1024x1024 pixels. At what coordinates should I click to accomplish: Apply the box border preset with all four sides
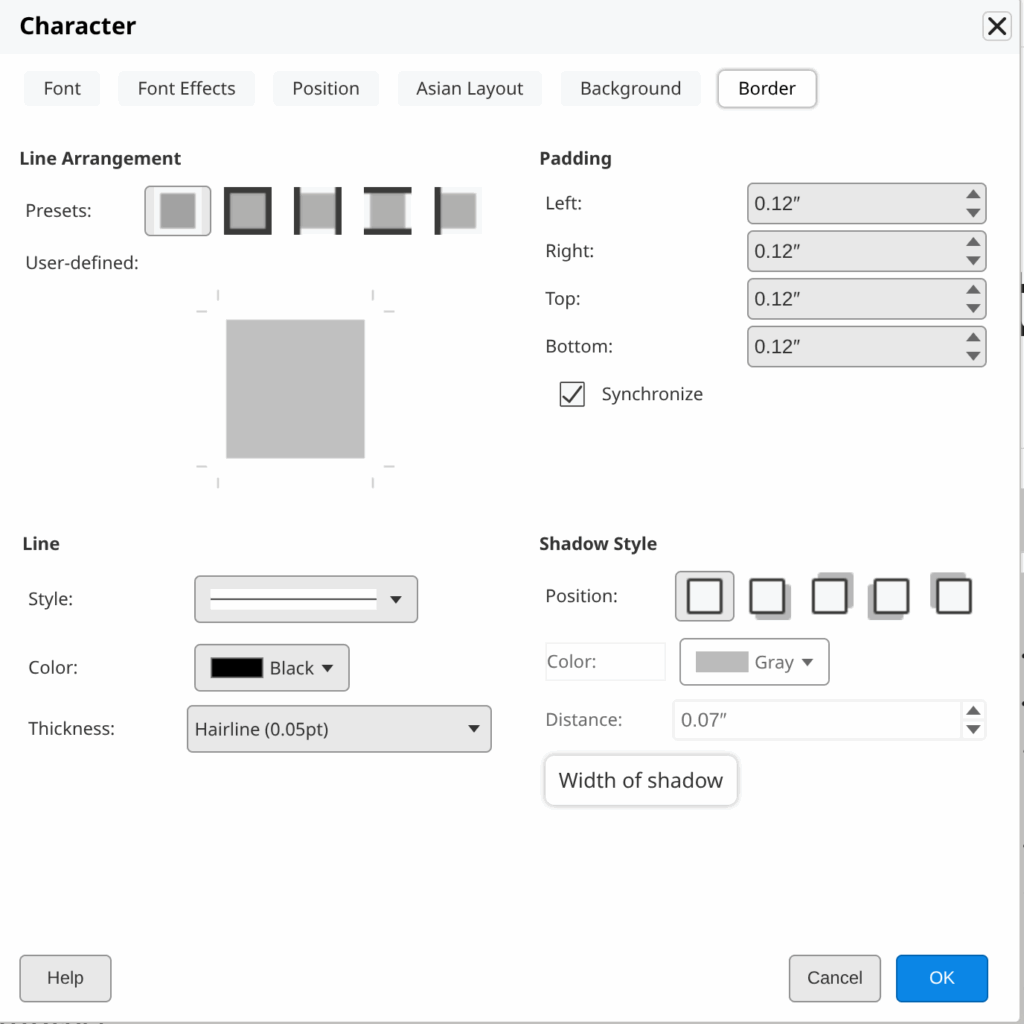247,211
